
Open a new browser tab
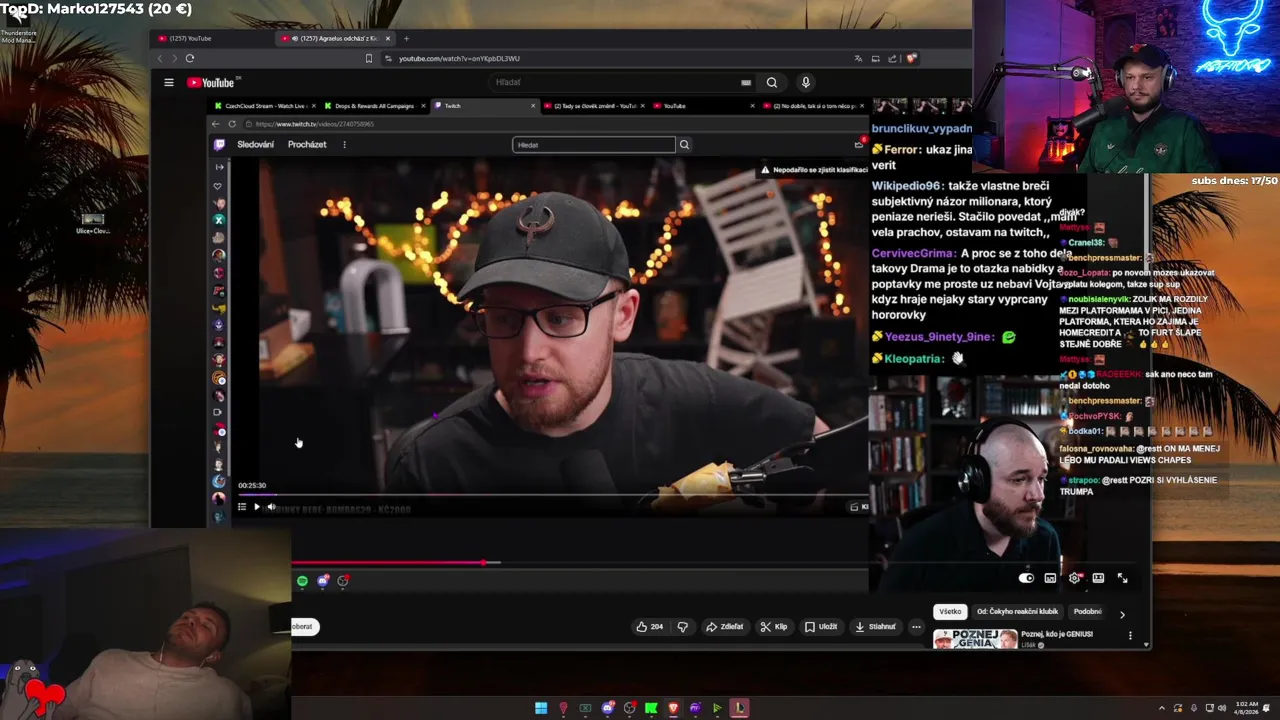coord(406,38)
